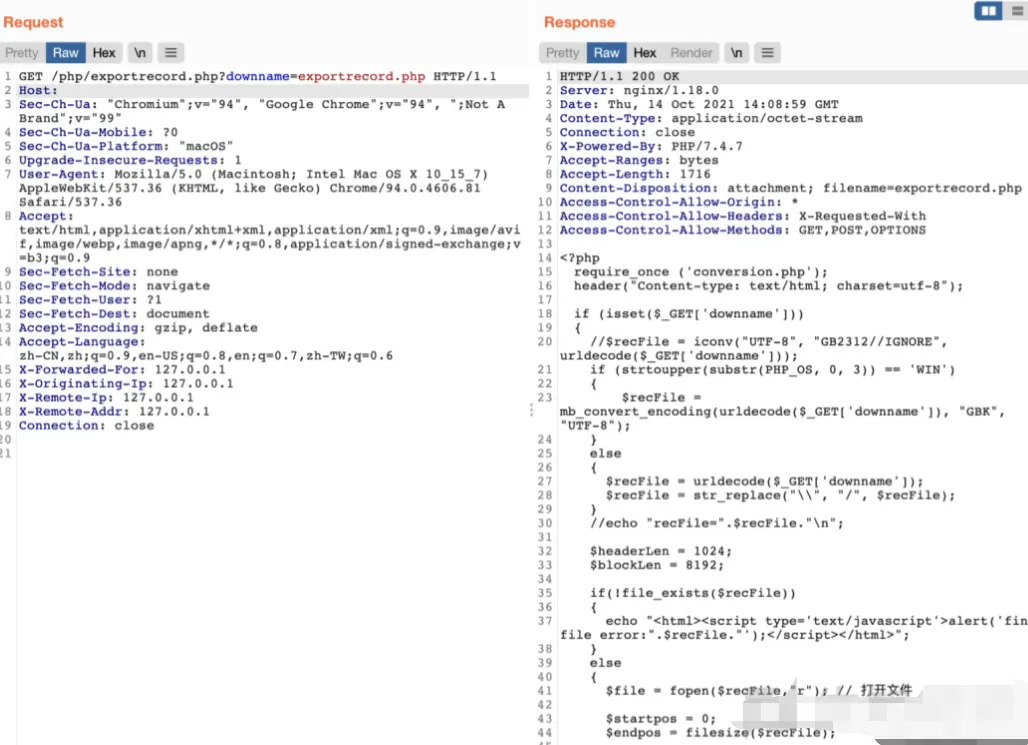Toggle non-printable \n characters in Response
This screenshot has height=745, width=1028.
click(736, 52)
